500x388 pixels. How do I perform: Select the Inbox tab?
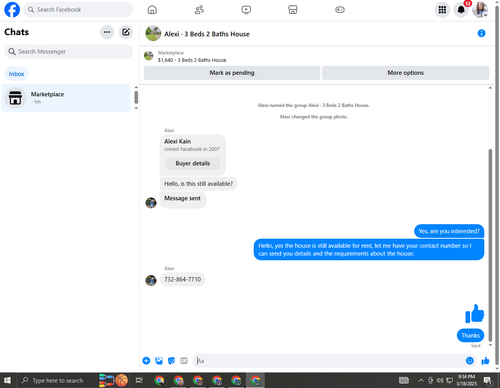(x=16, y=74)
